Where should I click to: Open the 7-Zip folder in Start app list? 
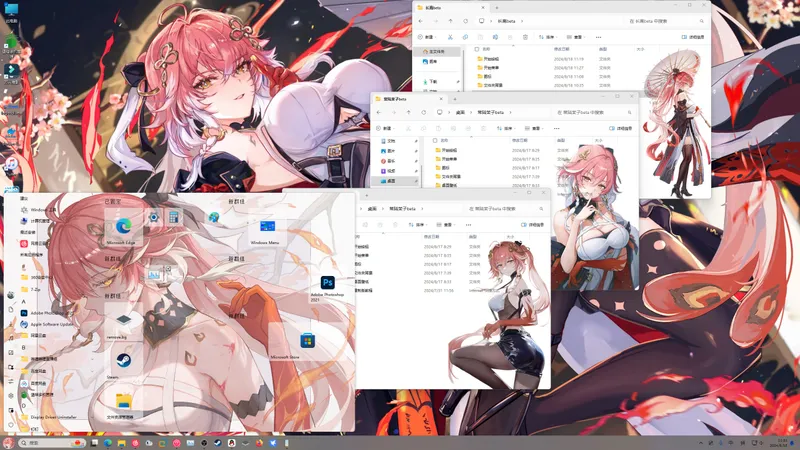[x=32, y=289]
